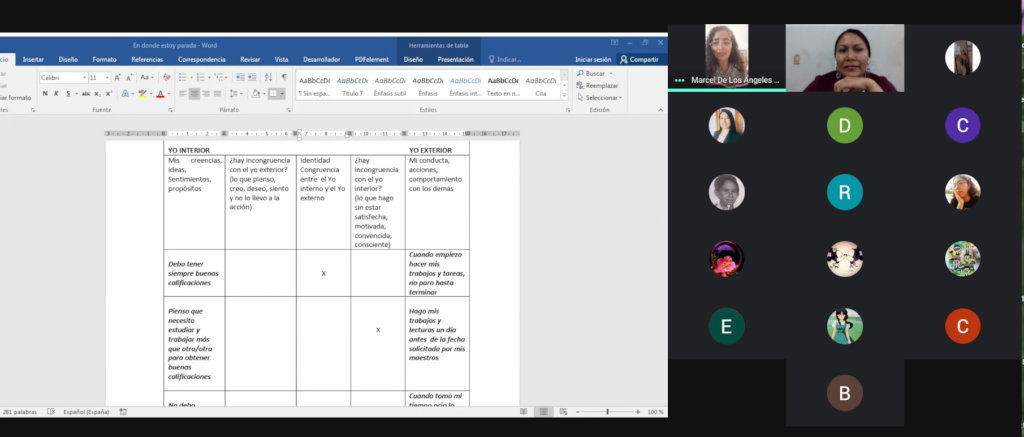Switch to read mode view in status bar
This screenshot has width=1024, height=437.
pyautogui.click(x=524, y=412)
